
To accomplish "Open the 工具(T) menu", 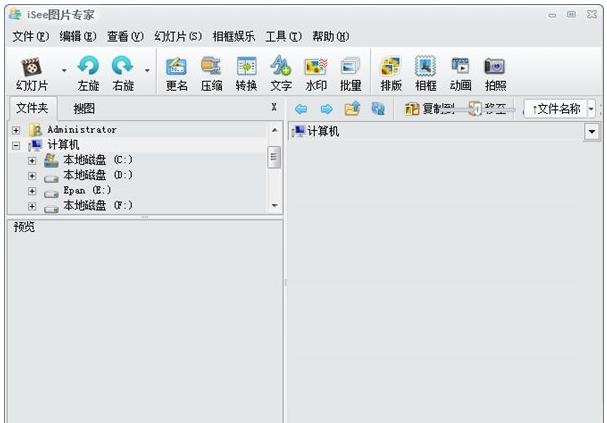I will click(283, 36).
